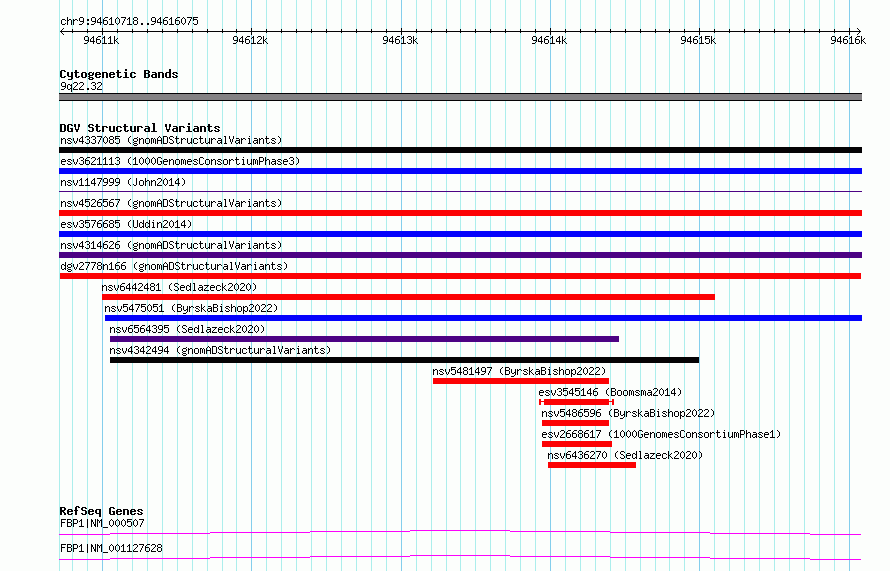Image resolution: width=890 pixels, height=571 pixels.
Task: Click the left arrow of the coordinate ruler
Action: click(x=62, y=32)
